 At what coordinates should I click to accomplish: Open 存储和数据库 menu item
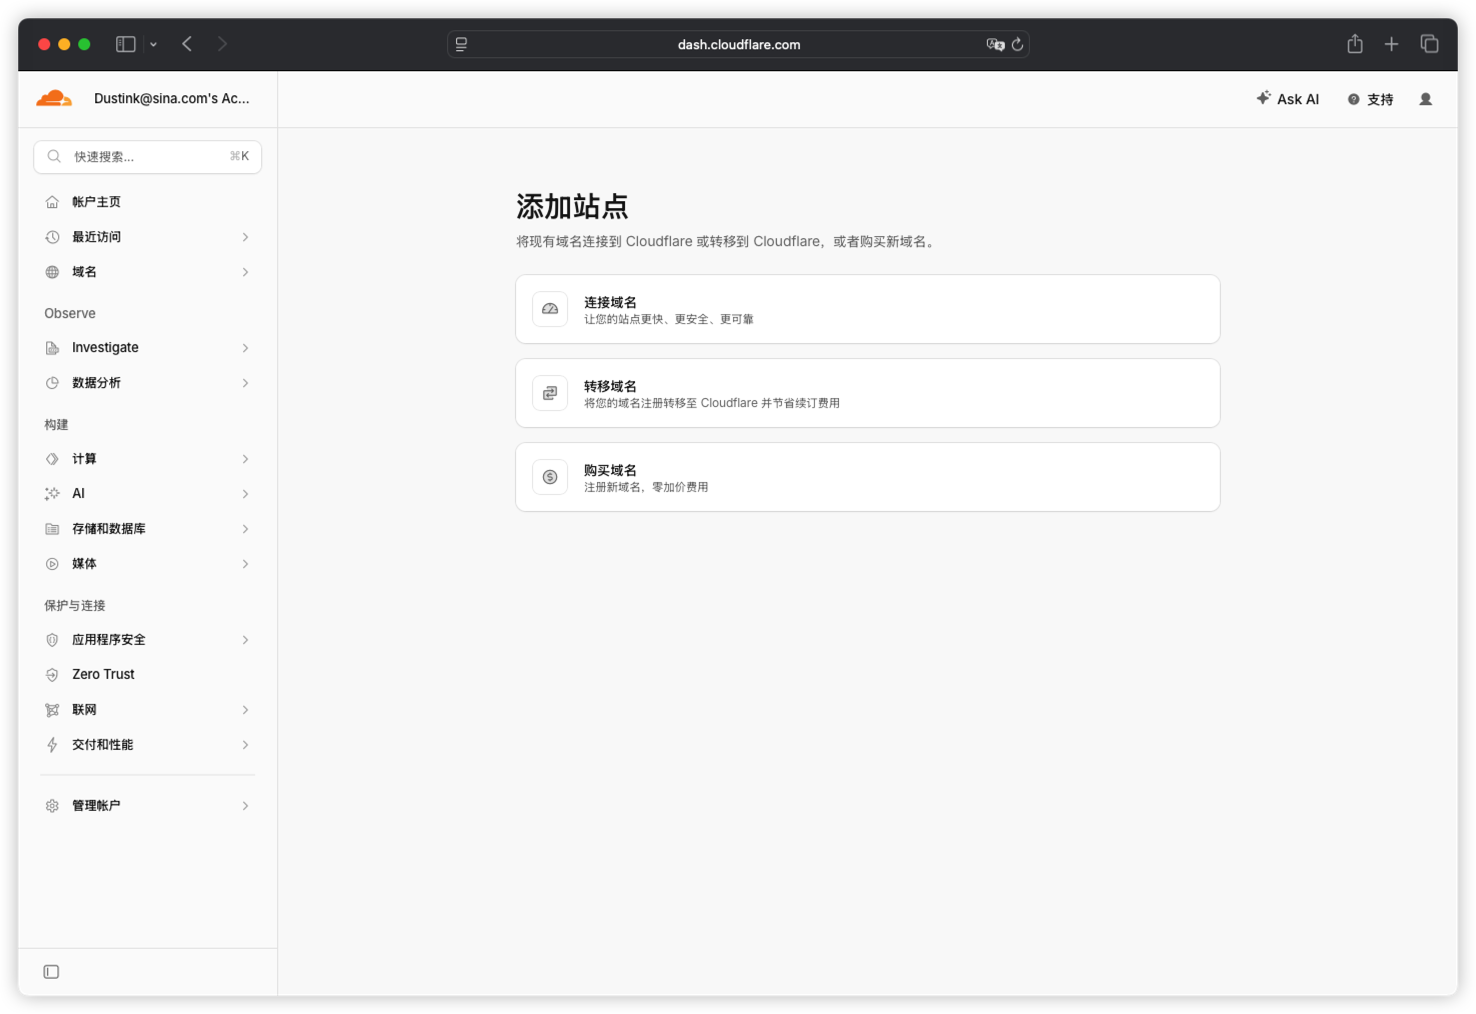point(148,529)
